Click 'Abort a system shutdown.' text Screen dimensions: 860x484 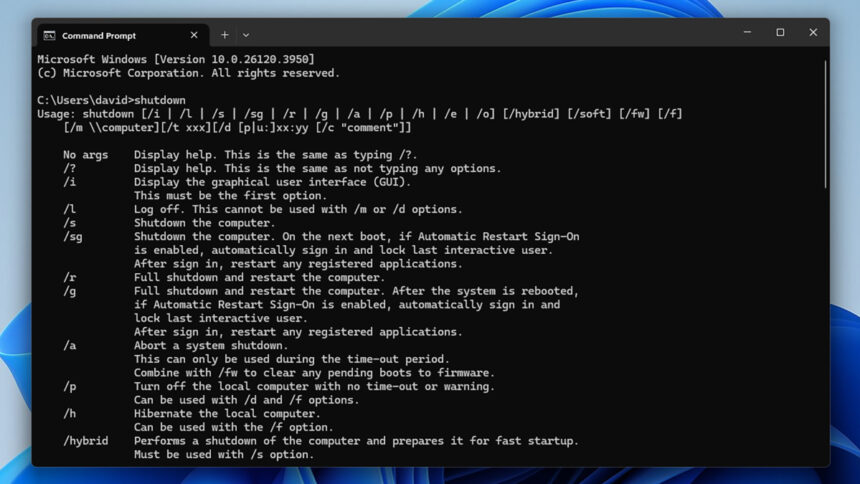pyautogui.click(x=211, y=346)
